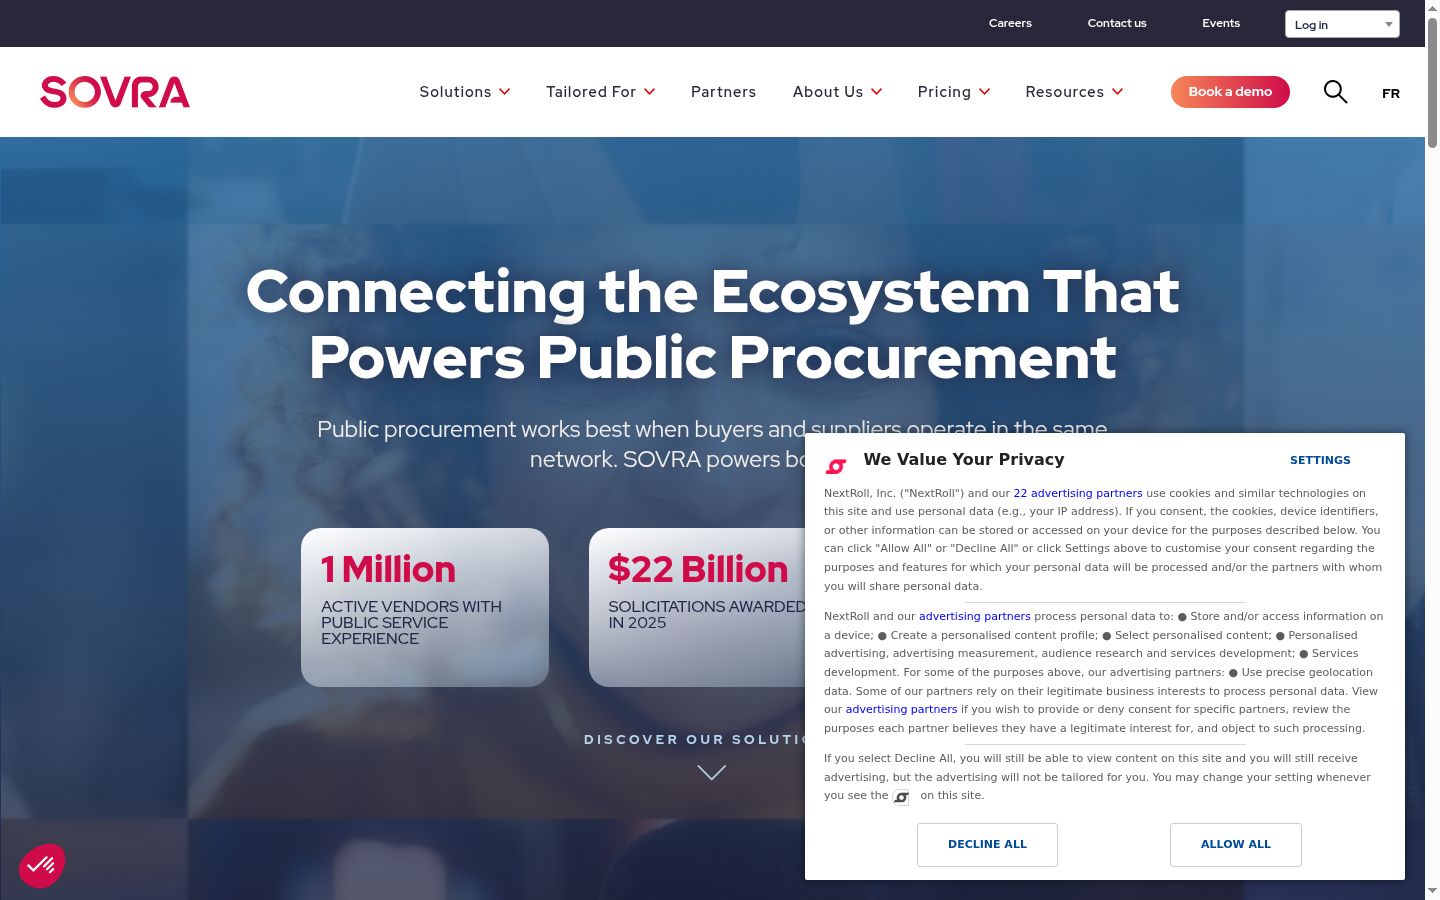The height and width of the screenshot is (900, 1440).
Task: Click the 1 Million active vendors card
Action: [425, 607]
